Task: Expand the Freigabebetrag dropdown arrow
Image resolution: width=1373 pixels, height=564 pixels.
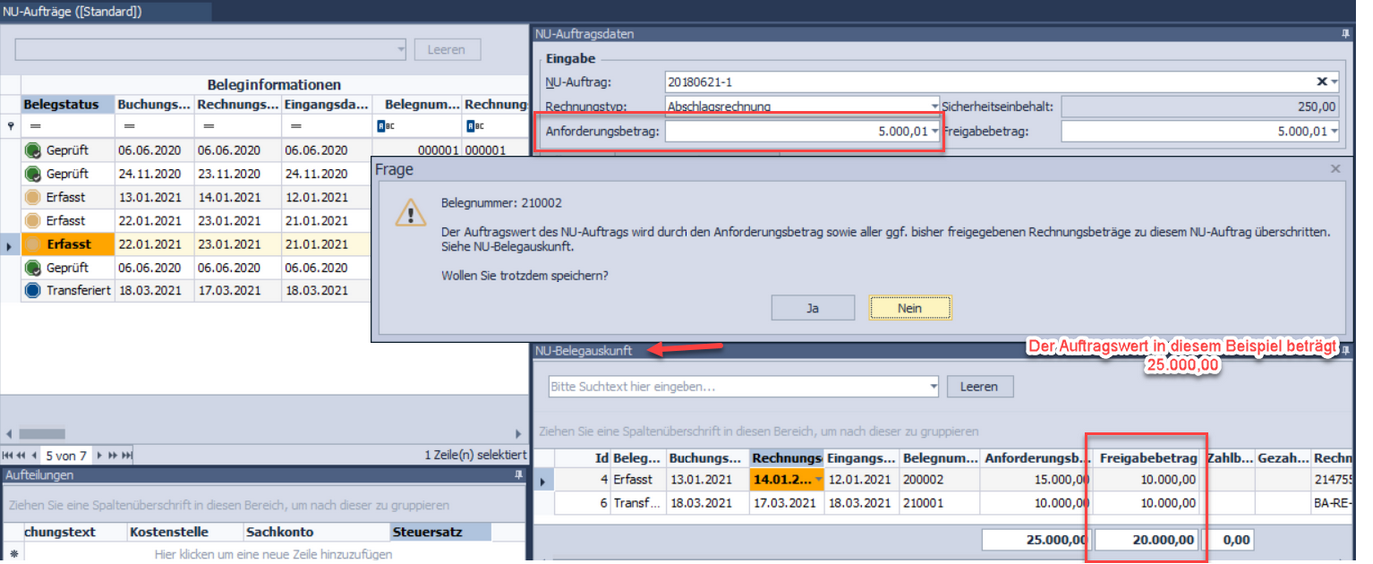Action: click(x=1334, y=132)
